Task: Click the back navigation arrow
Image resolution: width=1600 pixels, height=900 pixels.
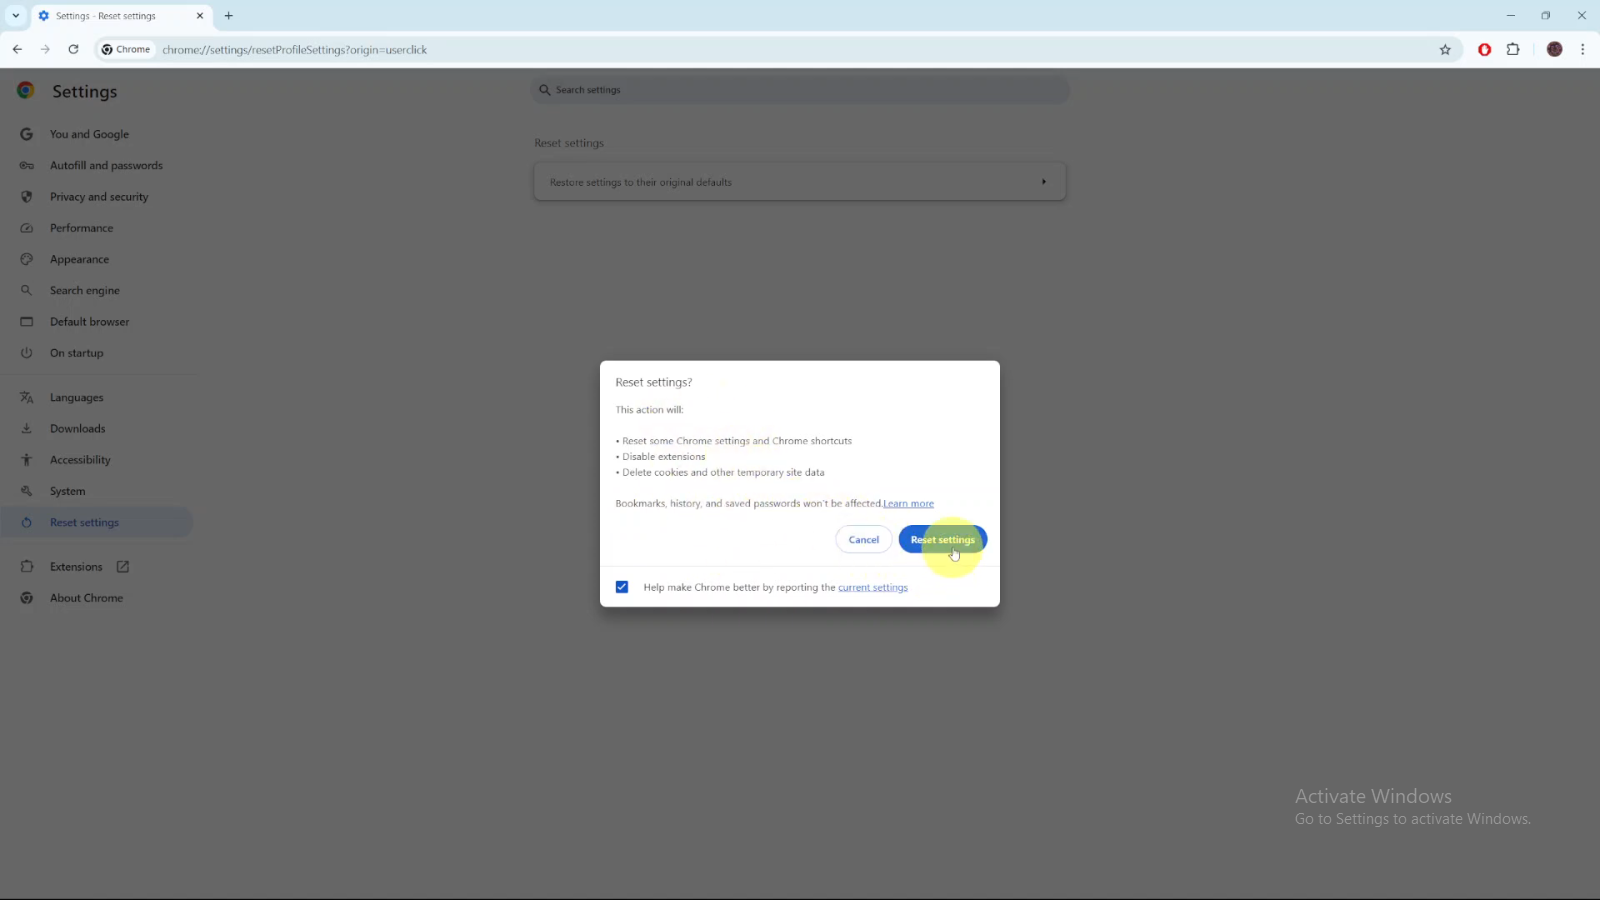Action: pyautogui.click(x=17, y=49)
